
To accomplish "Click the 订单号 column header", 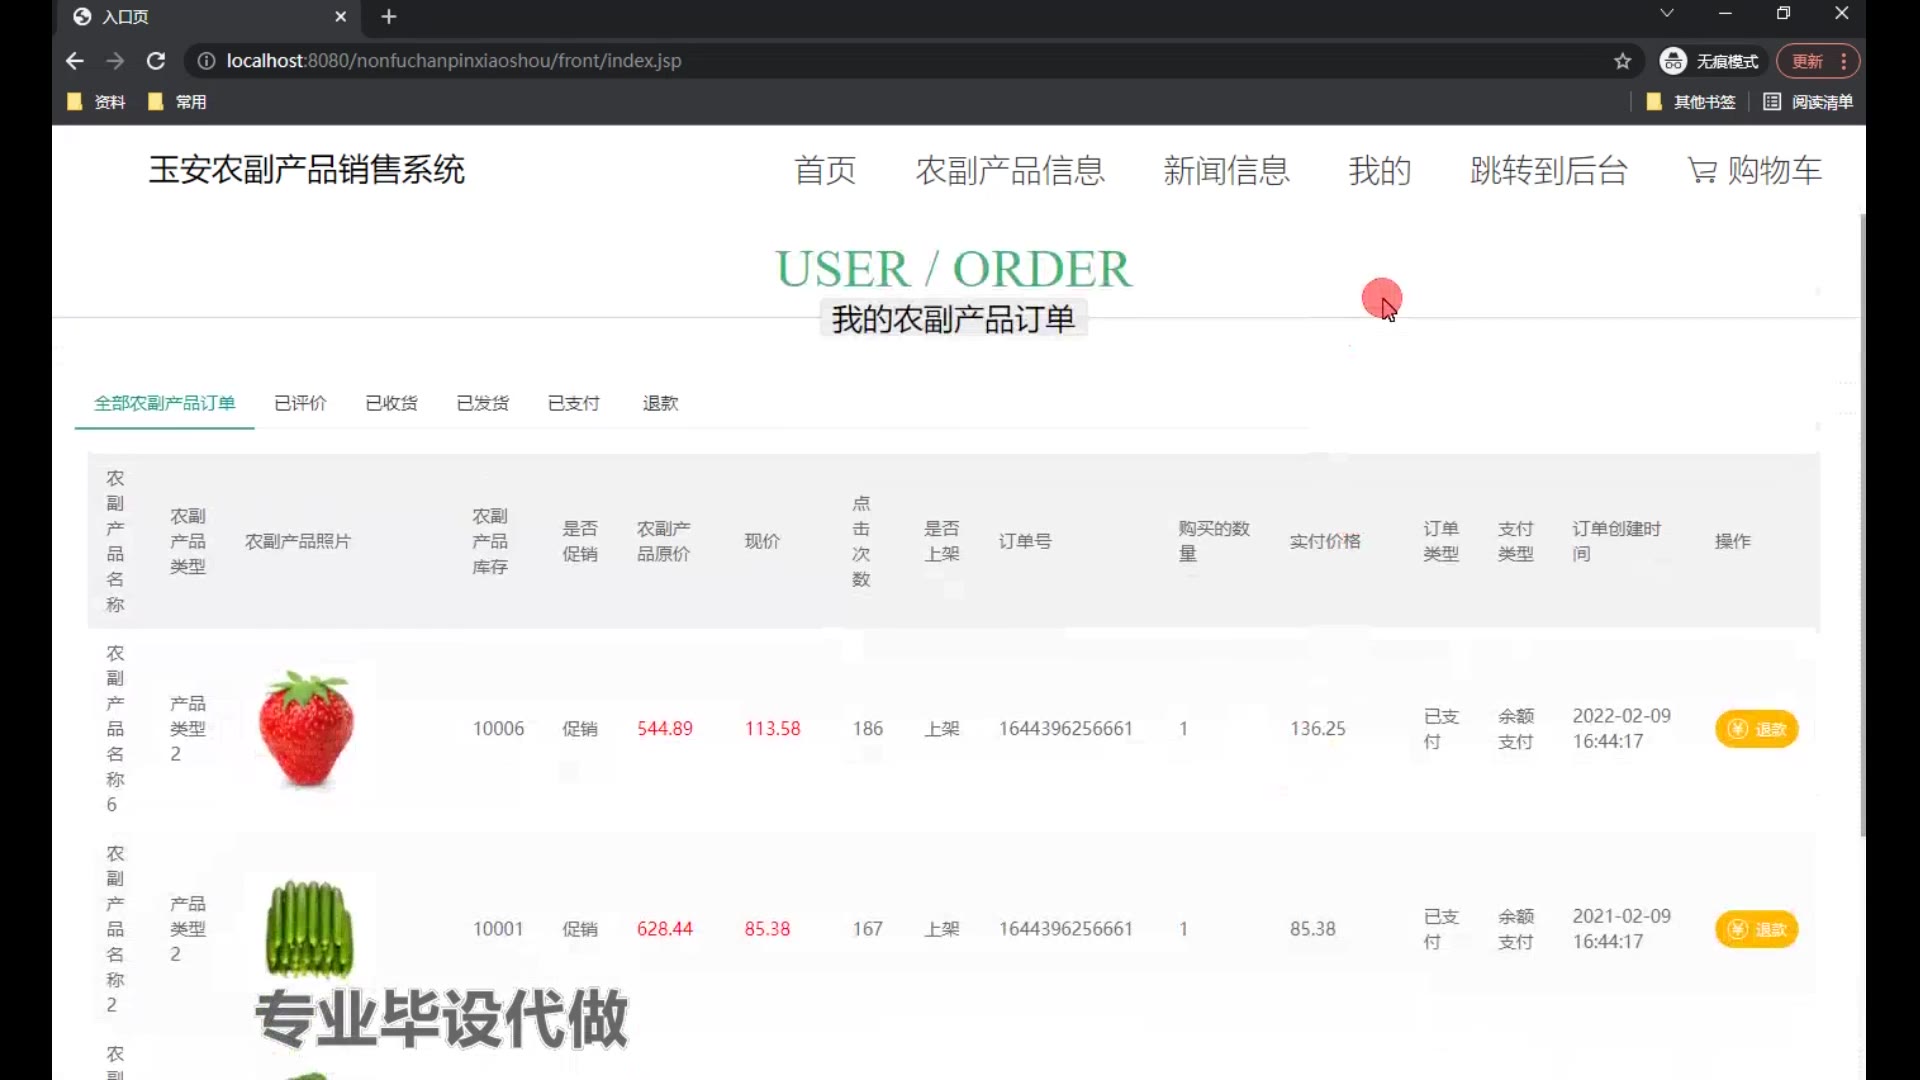I will coord(1025,541).
